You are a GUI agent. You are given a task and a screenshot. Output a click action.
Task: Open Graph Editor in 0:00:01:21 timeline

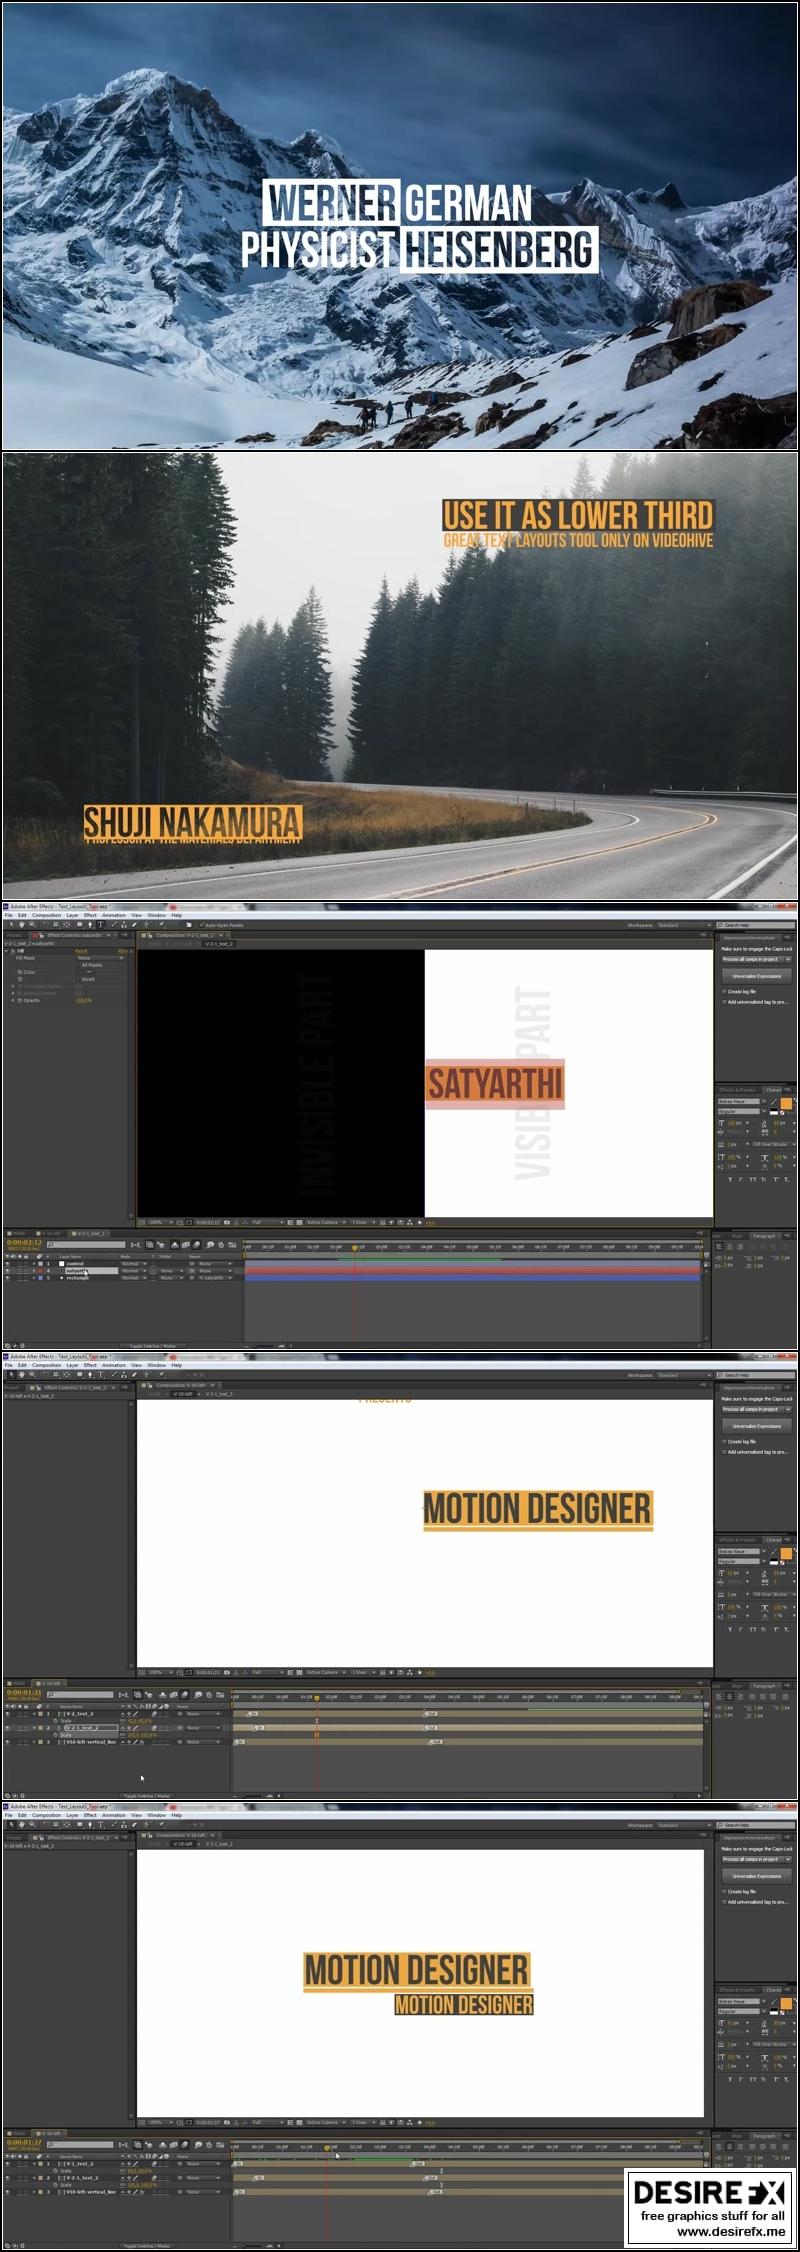[x=220, y=1695]
